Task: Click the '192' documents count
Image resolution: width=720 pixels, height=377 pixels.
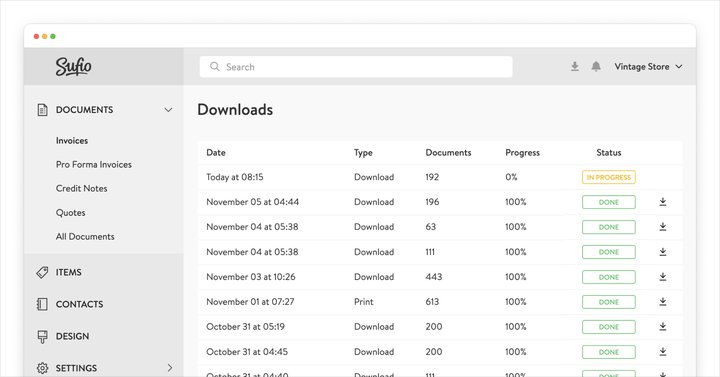Action: click(432, 177)
